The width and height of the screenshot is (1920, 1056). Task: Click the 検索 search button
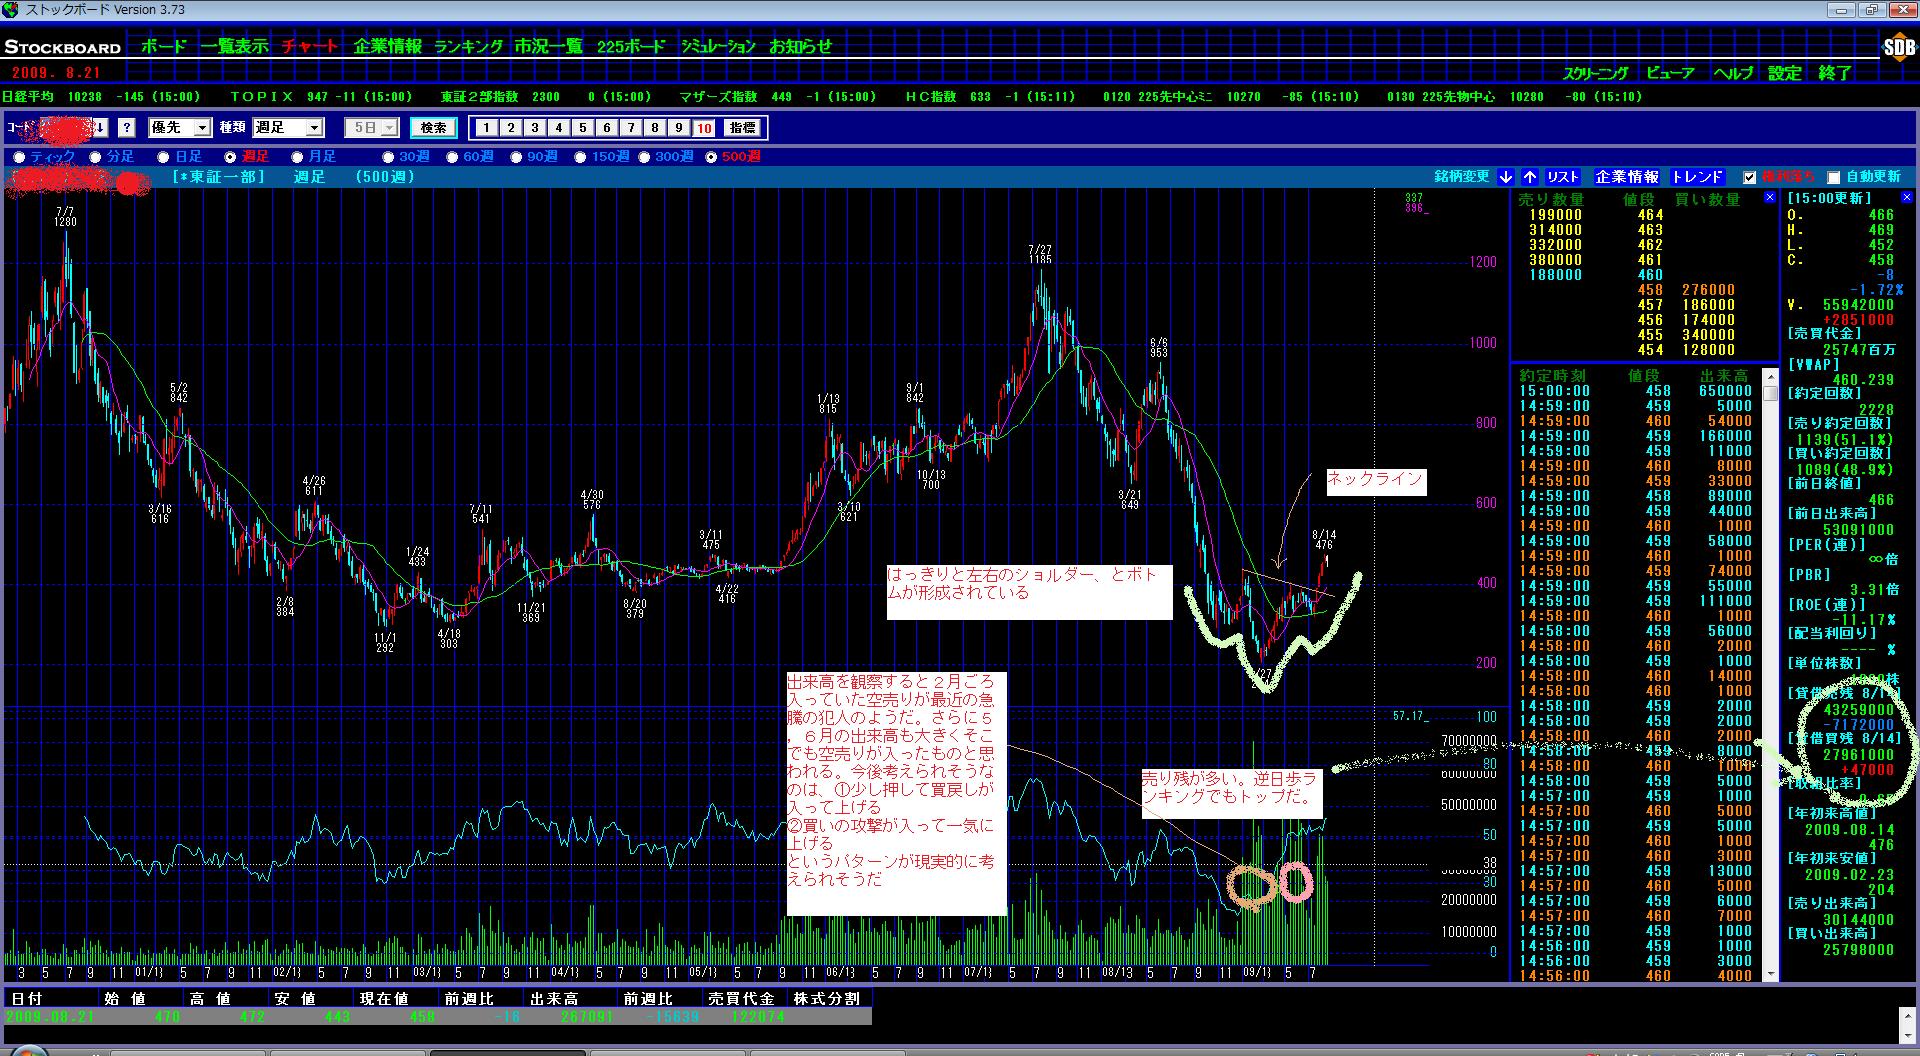click(433, 128)
